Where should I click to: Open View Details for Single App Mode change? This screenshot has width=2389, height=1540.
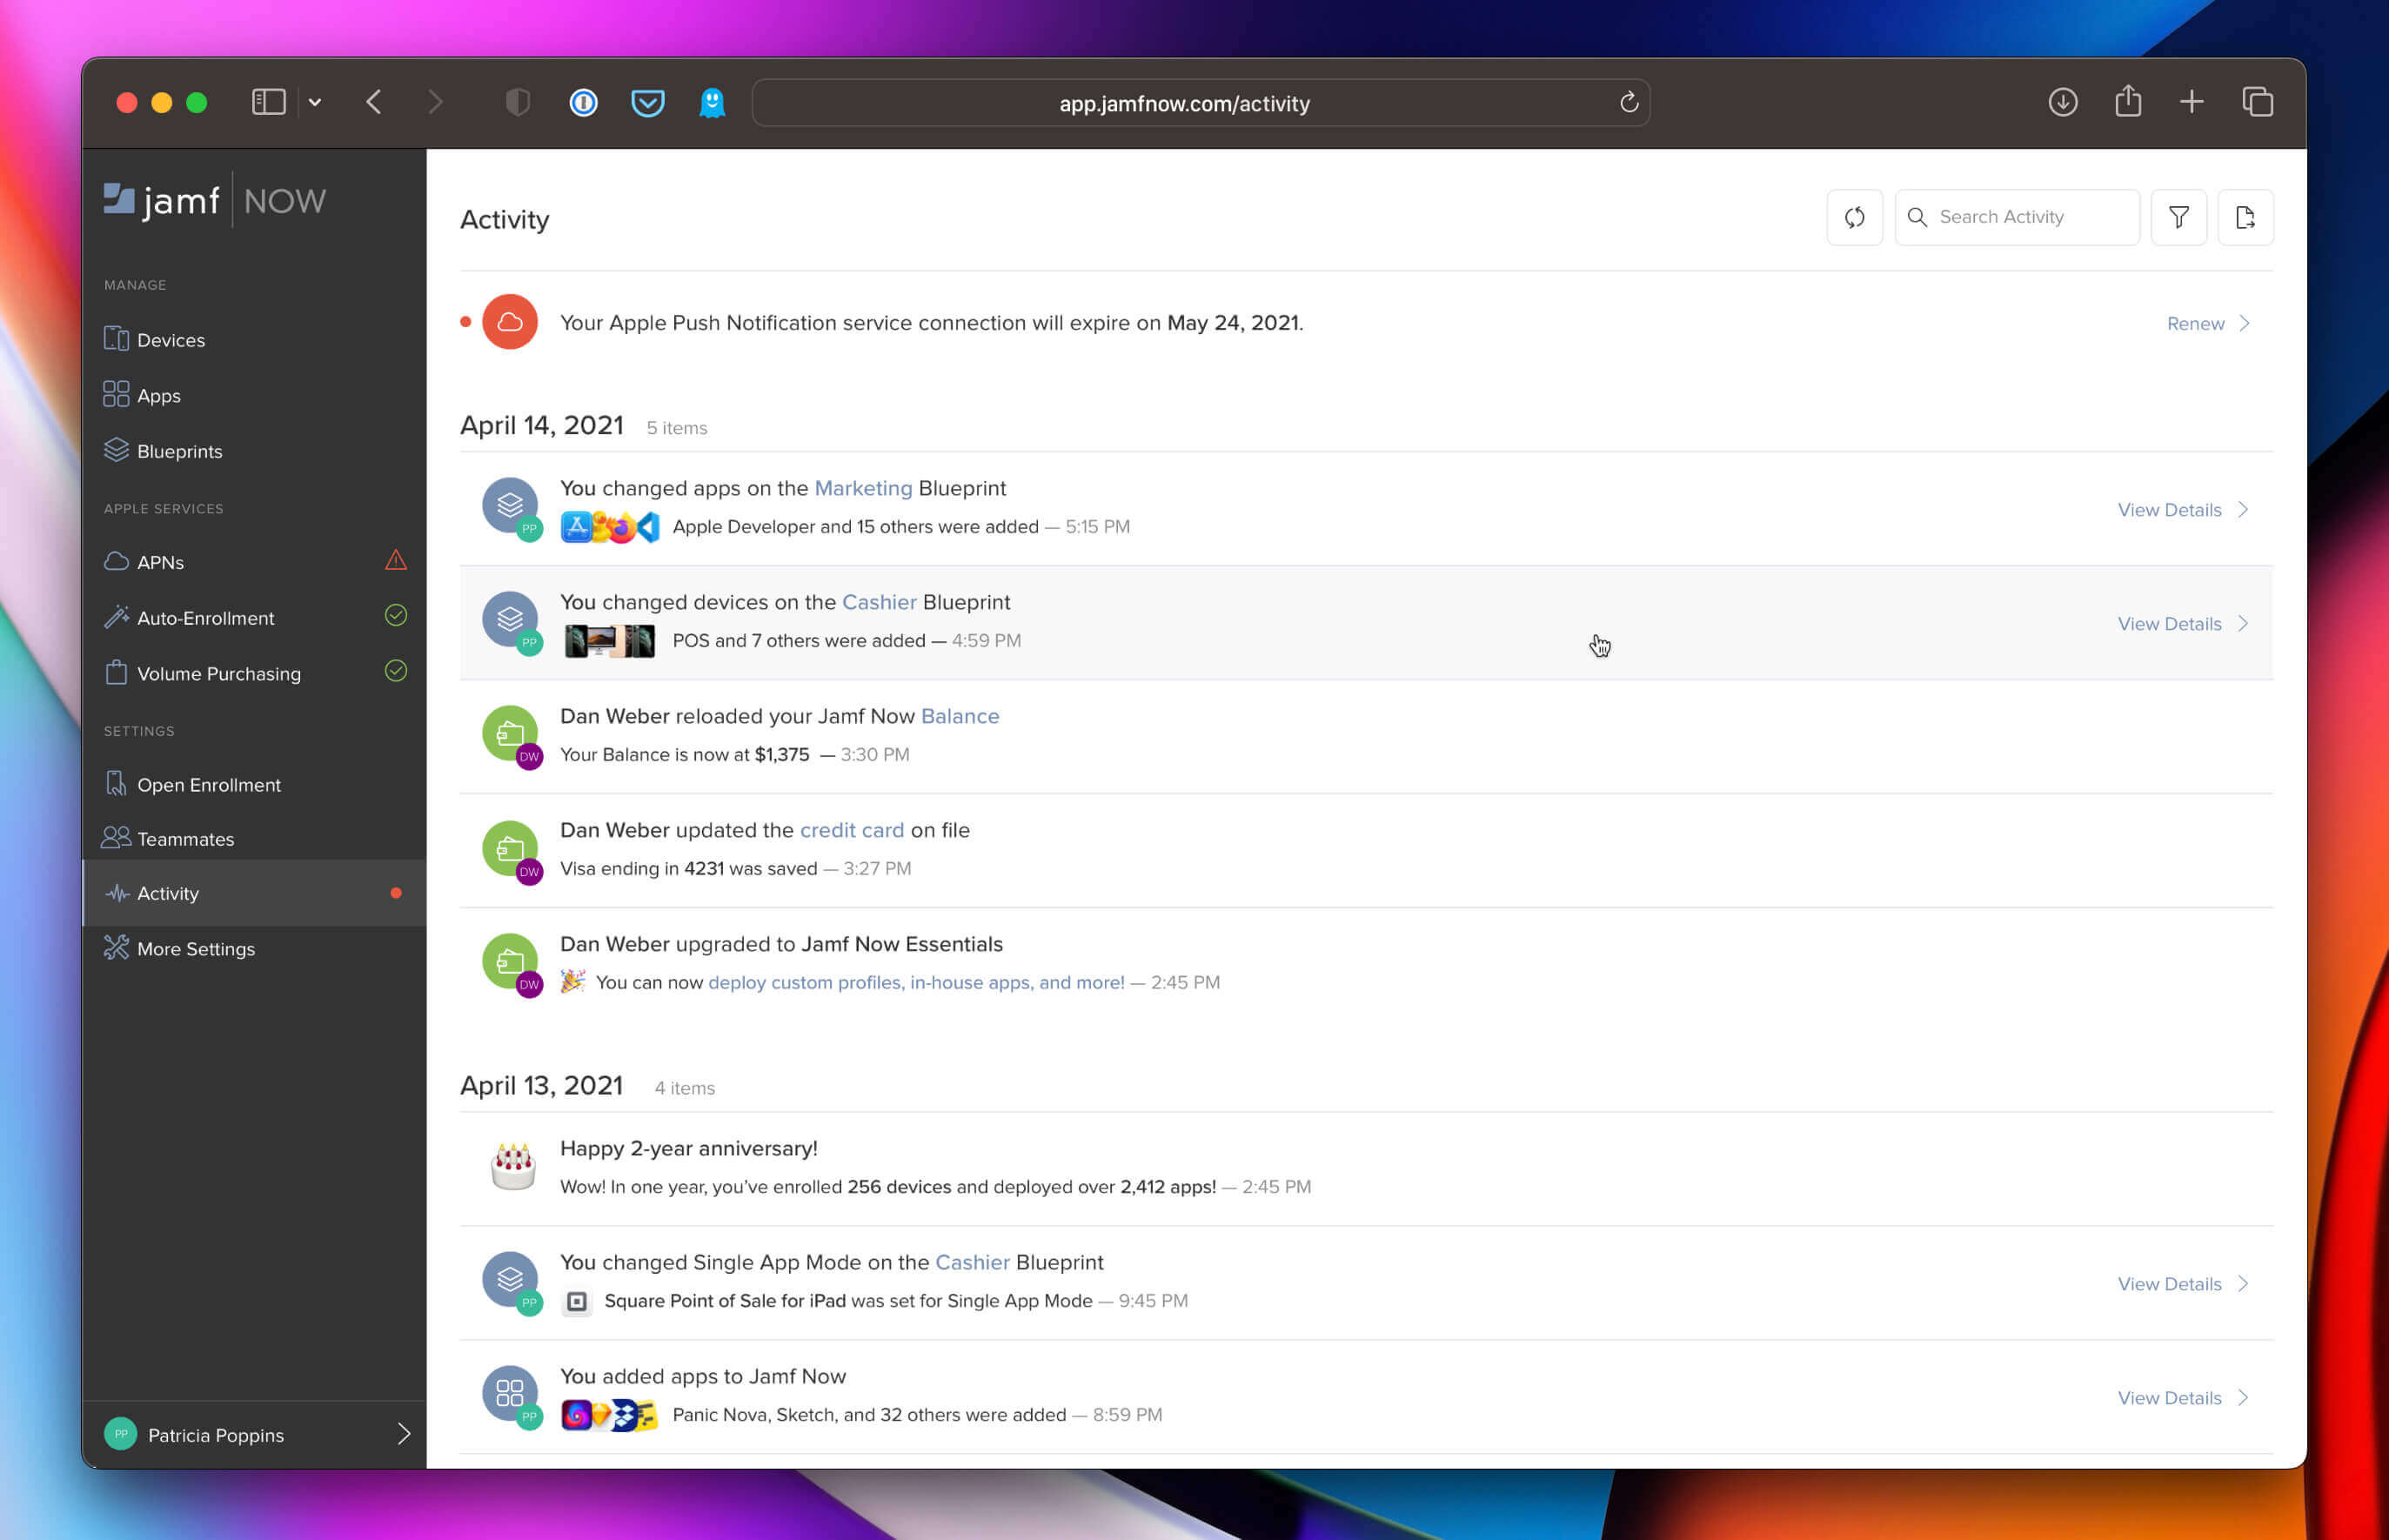[2169, 1284]
